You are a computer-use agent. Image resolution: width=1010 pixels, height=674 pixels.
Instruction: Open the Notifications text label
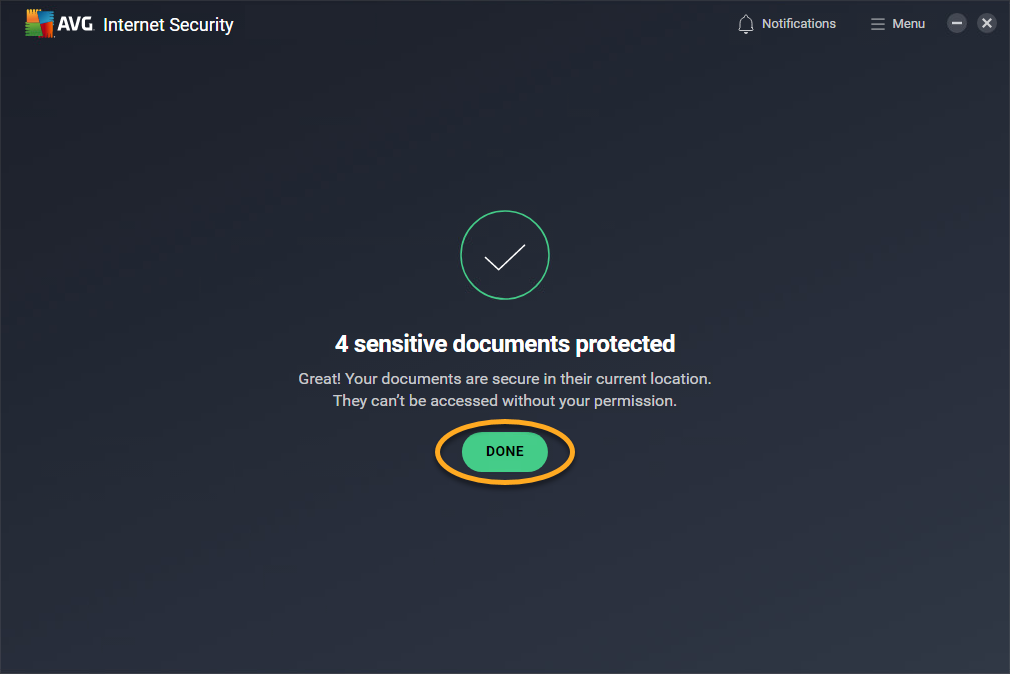coord(798,24)
